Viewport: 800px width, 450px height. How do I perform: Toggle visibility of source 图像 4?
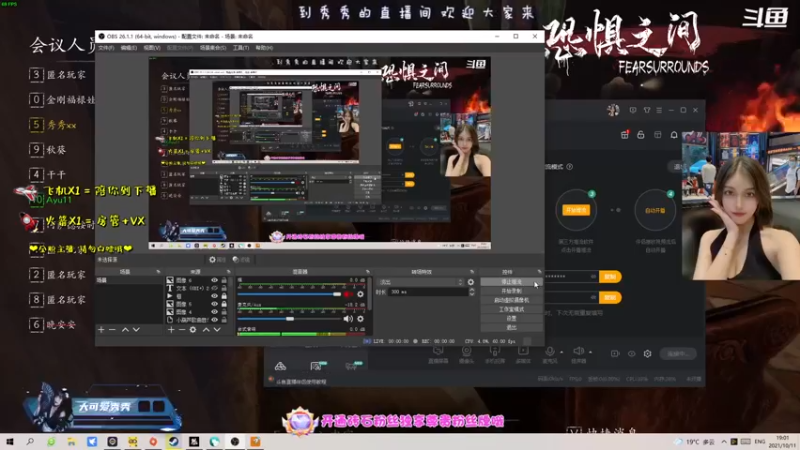pyautogui.click(x=214, y=312)
